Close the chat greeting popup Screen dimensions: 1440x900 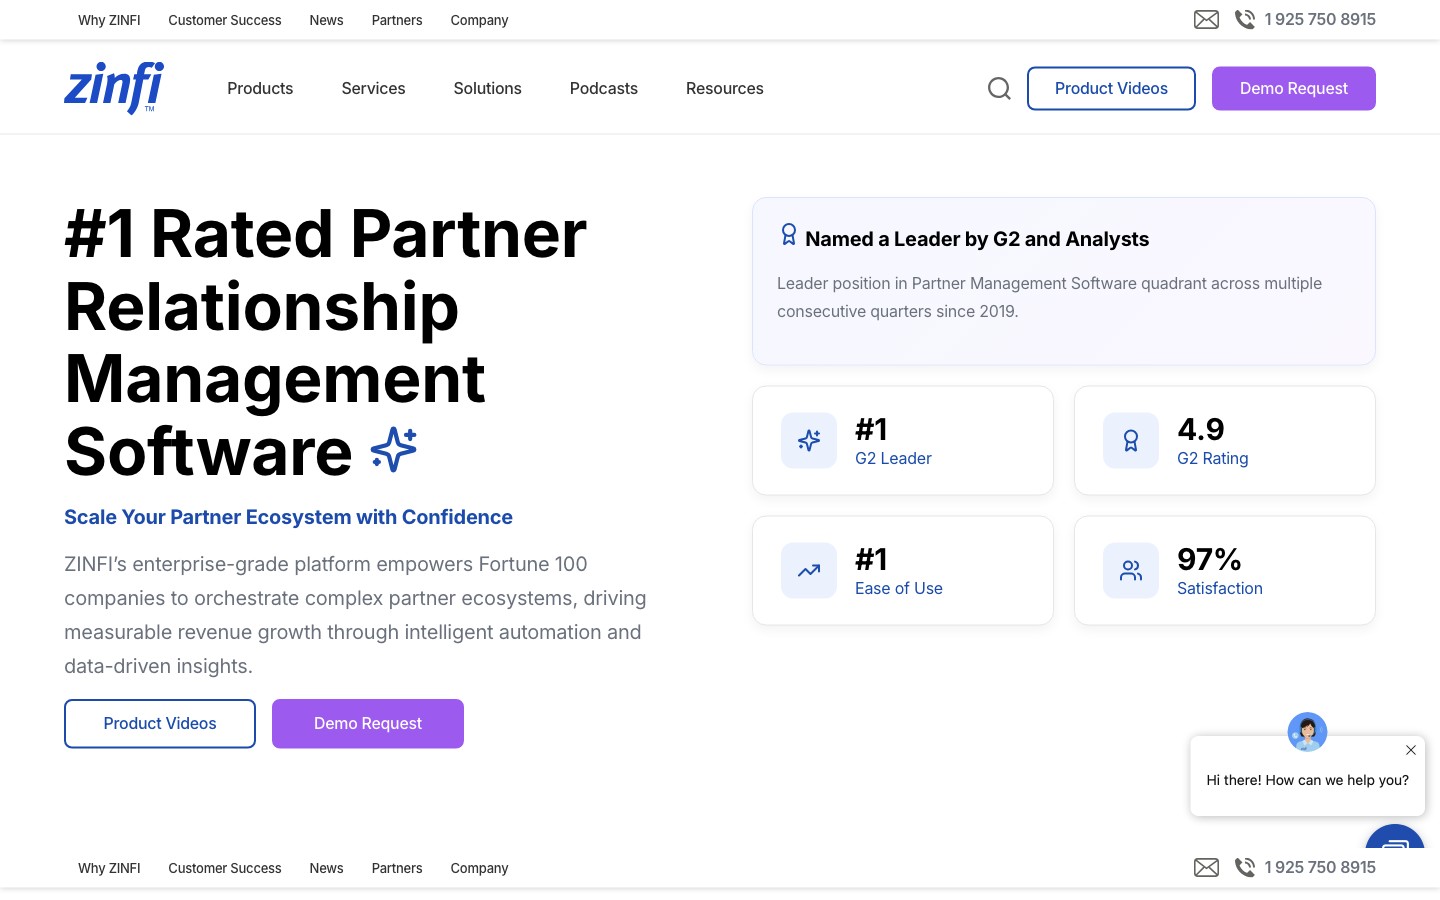pyautogui.click(x=1411, y=750)
